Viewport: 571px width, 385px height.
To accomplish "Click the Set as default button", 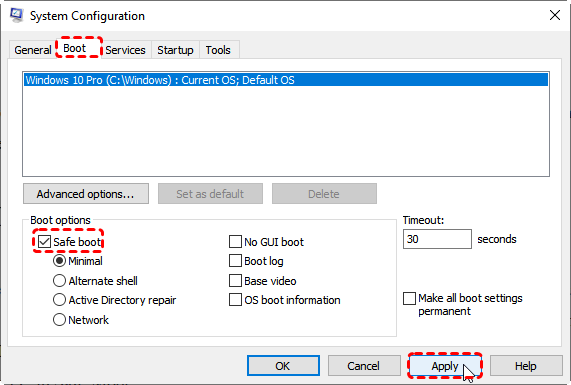I will pos(210,194).
